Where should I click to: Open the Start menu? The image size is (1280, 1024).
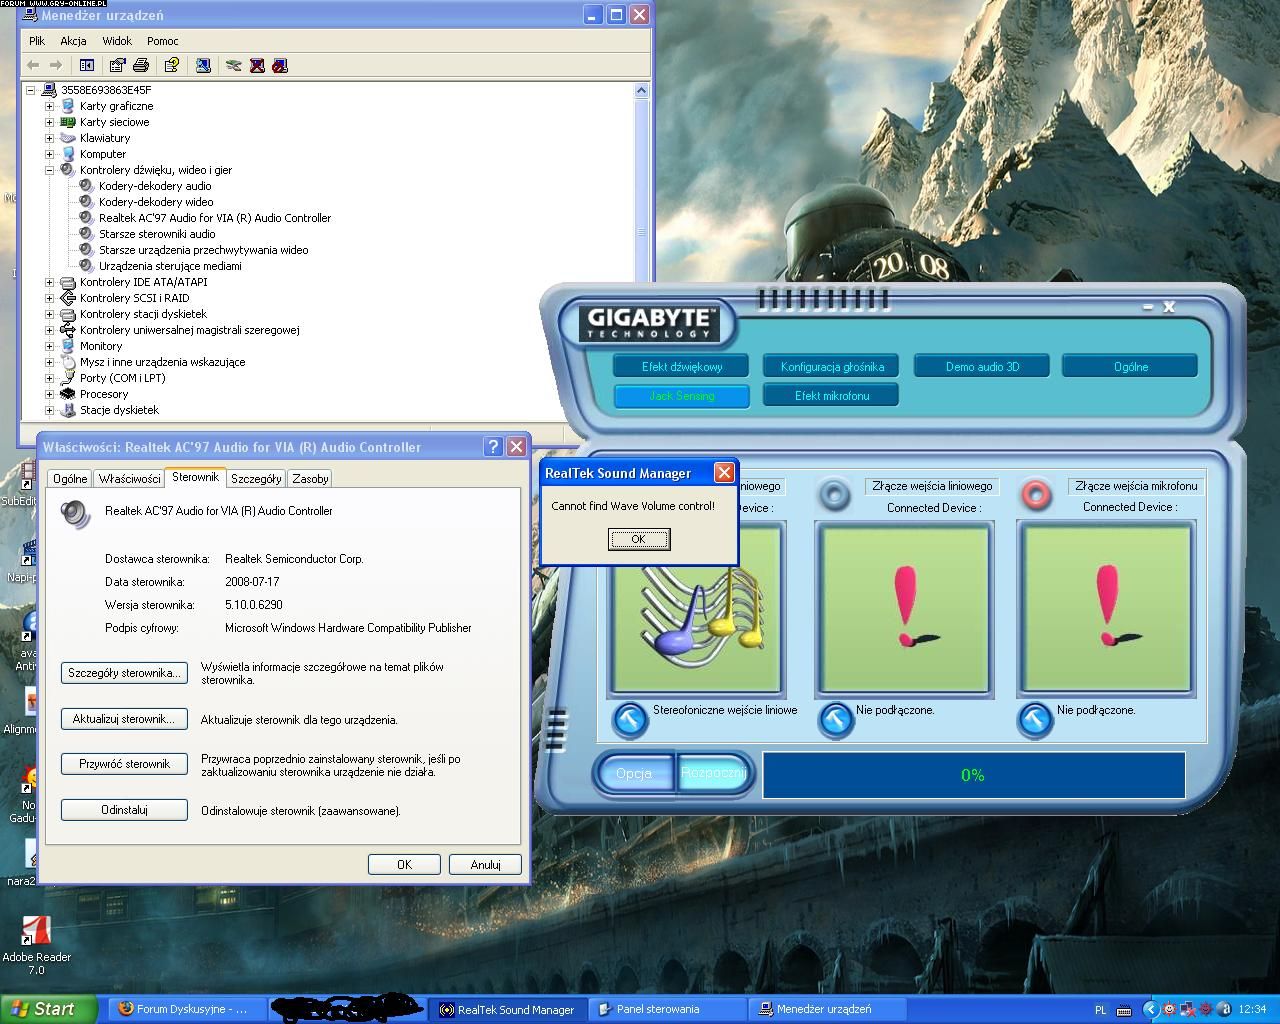click(48, 1010)
